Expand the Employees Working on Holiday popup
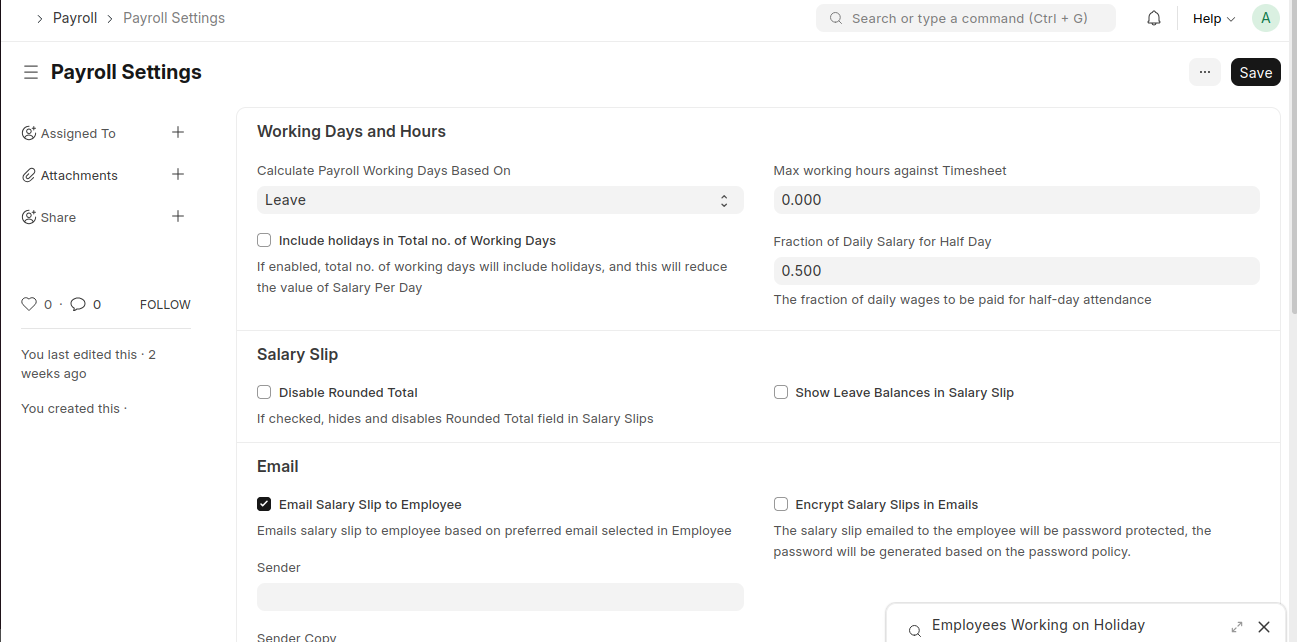The image size is (1297, 642). (x=1237, y=627)
